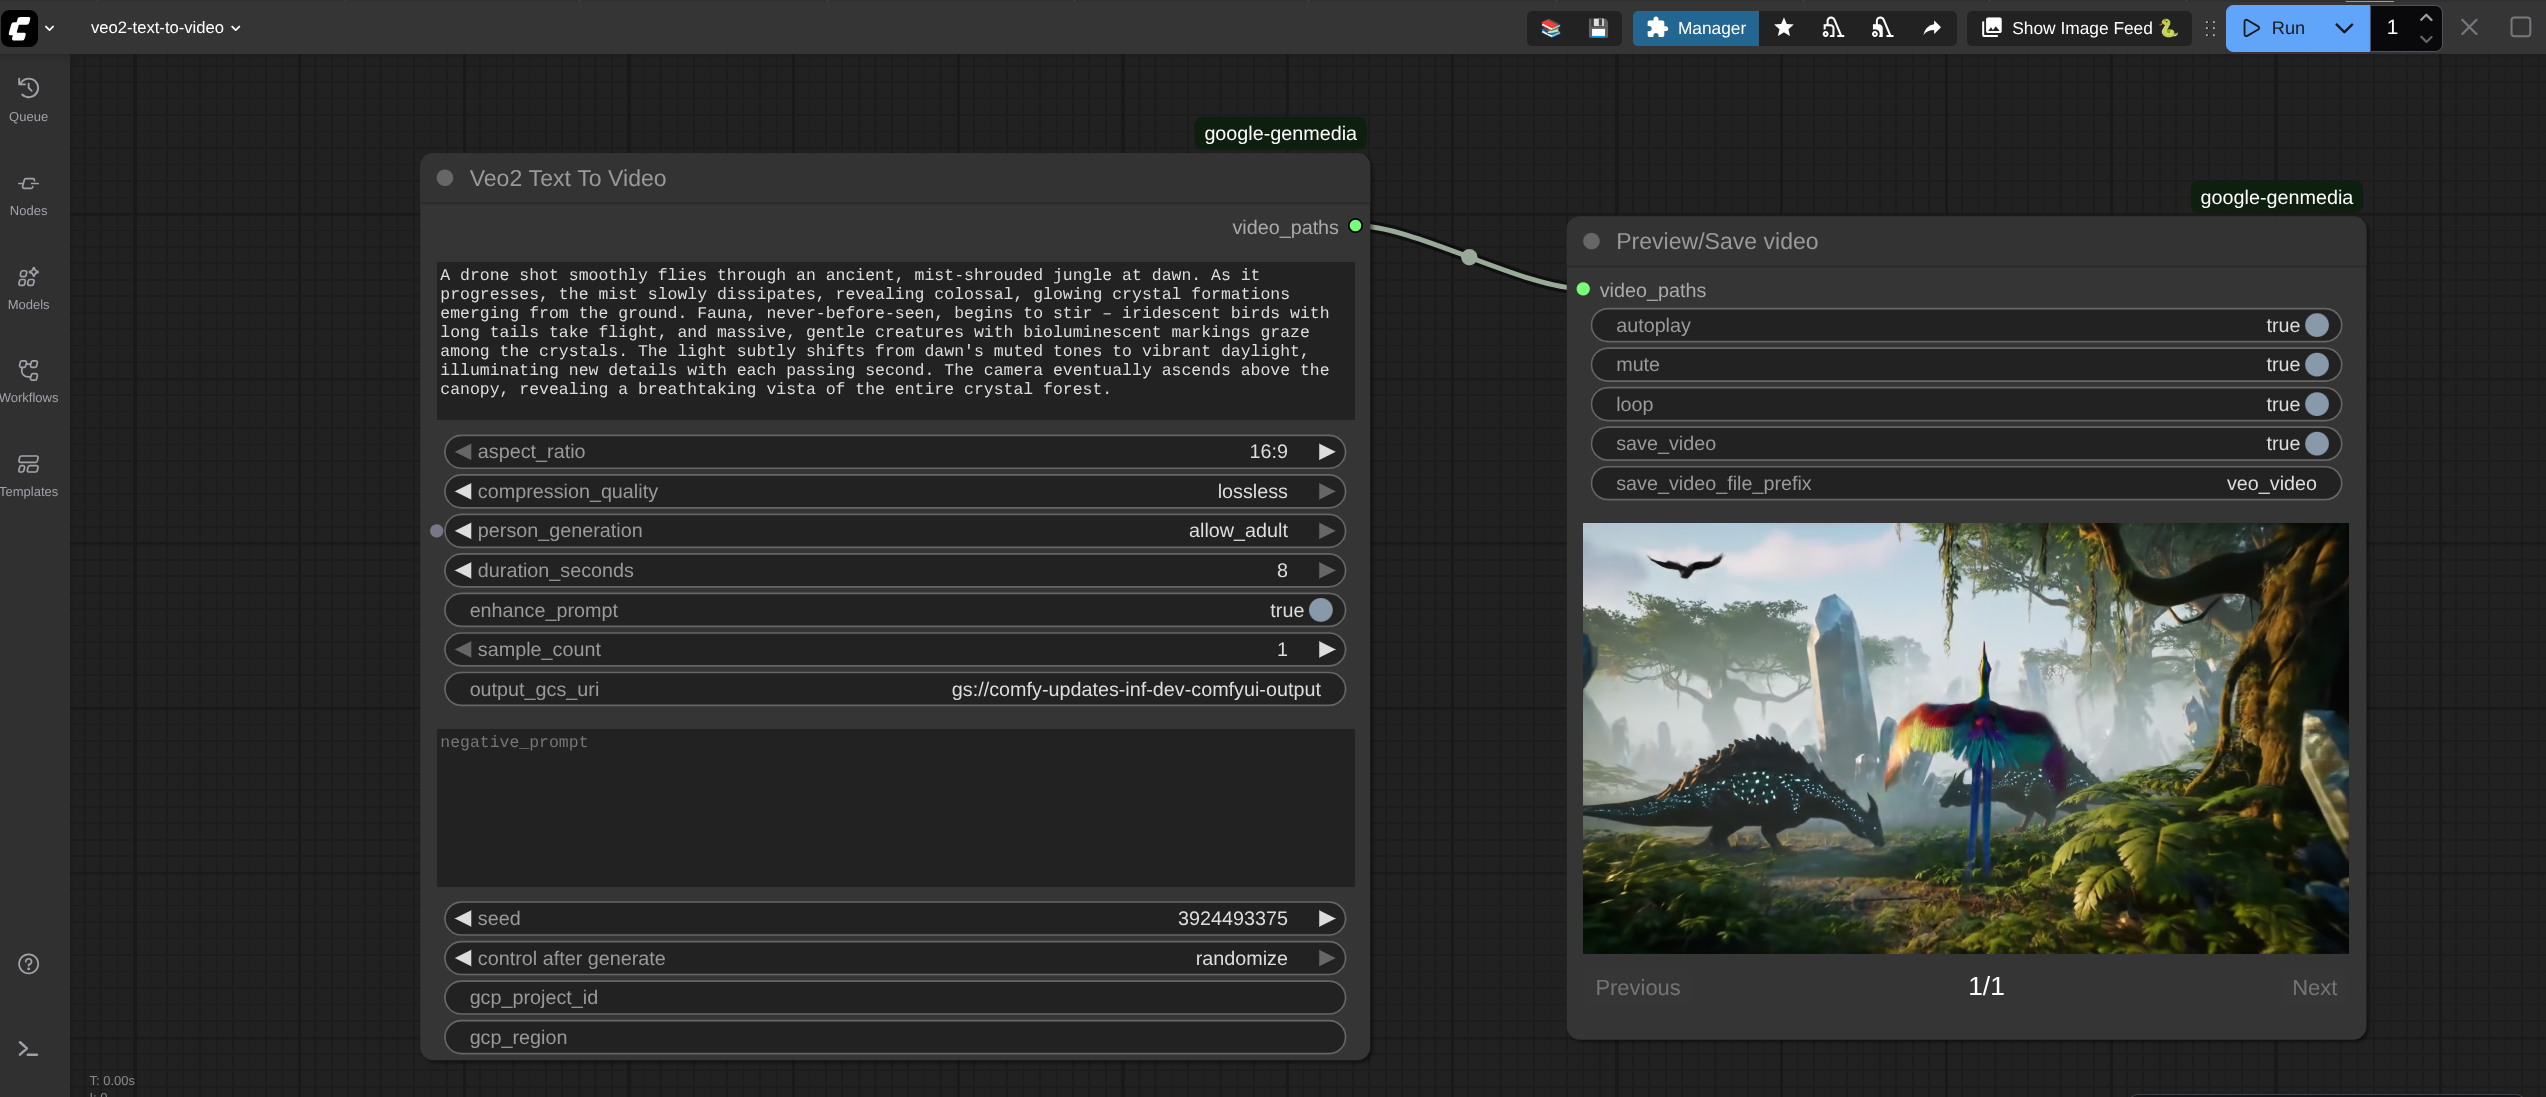Viewport: 2546px width, 1097px height.
Task: Click the save floppy disk icon
Action: point(1598,28)
